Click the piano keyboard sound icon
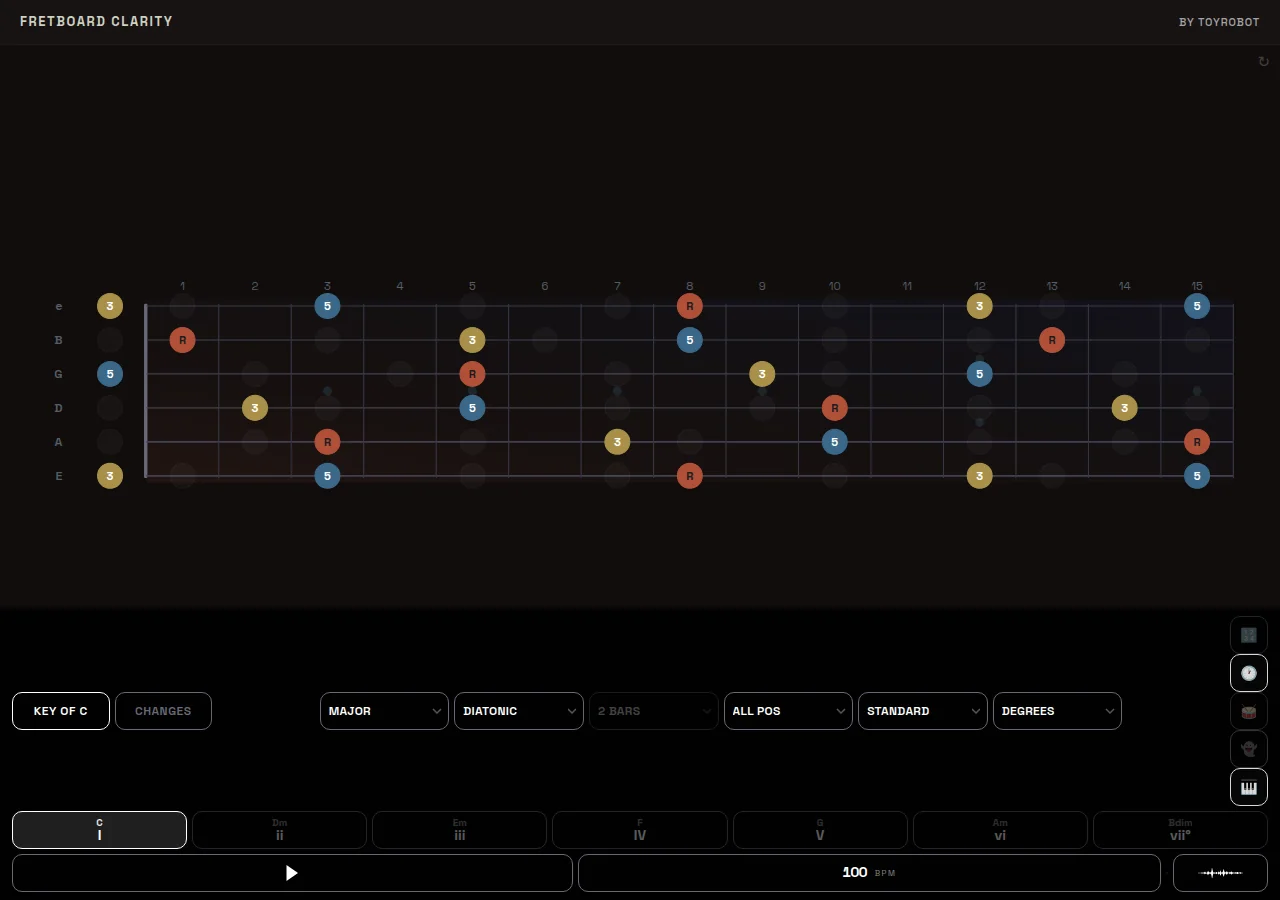 pos(1248,787)
